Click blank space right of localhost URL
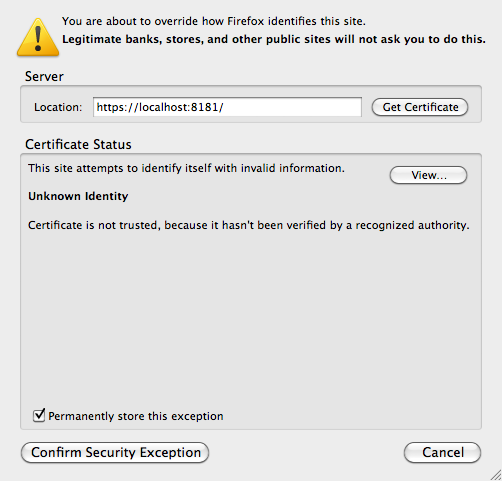 pyautogui.click(x=292, y=107)
